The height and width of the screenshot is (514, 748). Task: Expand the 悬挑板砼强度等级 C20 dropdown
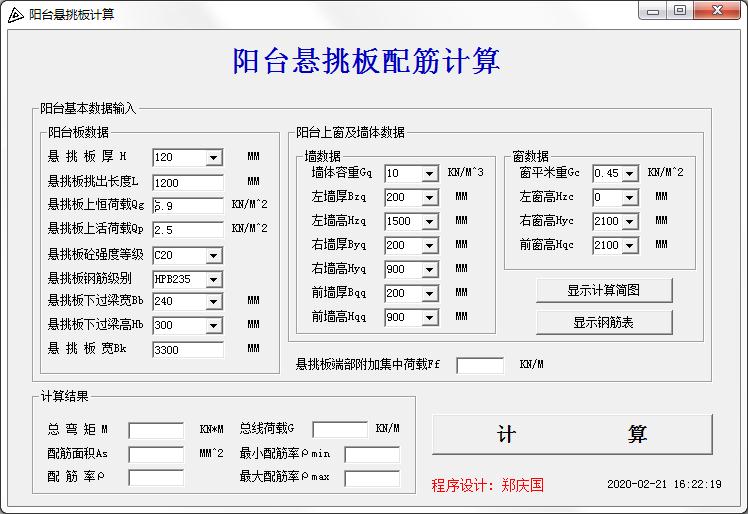[214, 255]
